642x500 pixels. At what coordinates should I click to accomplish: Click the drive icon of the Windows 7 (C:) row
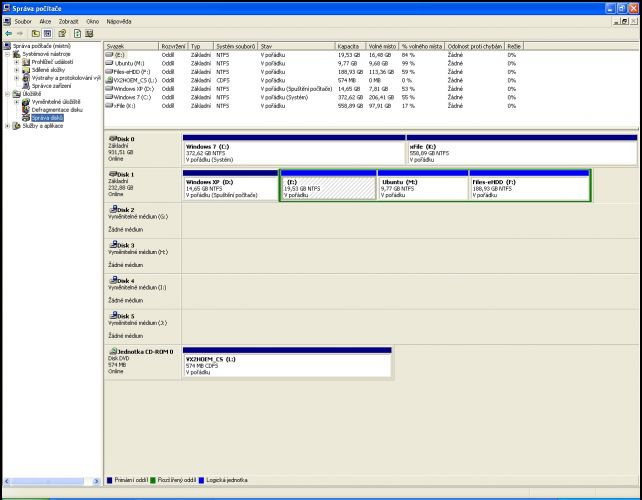coord(109,97)
